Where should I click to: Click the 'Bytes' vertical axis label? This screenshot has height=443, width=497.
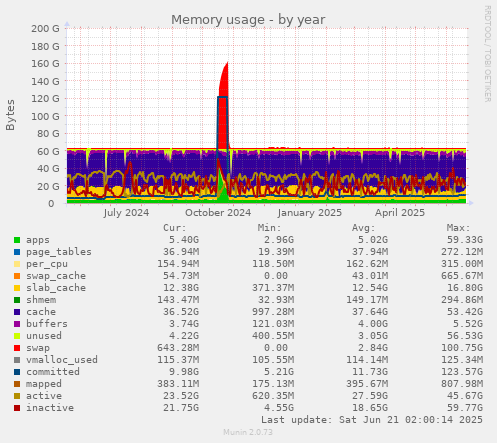(10, 115)
